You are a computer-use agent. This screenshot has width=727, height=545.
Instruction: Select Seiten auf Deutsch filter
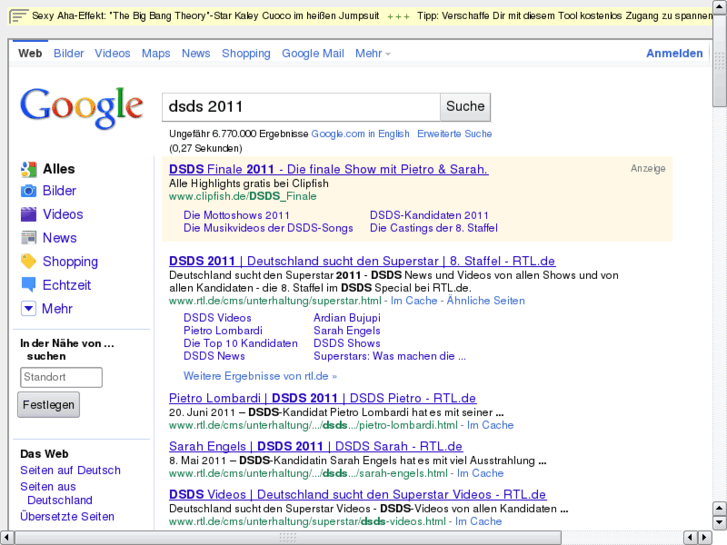[x=70, y=470]
